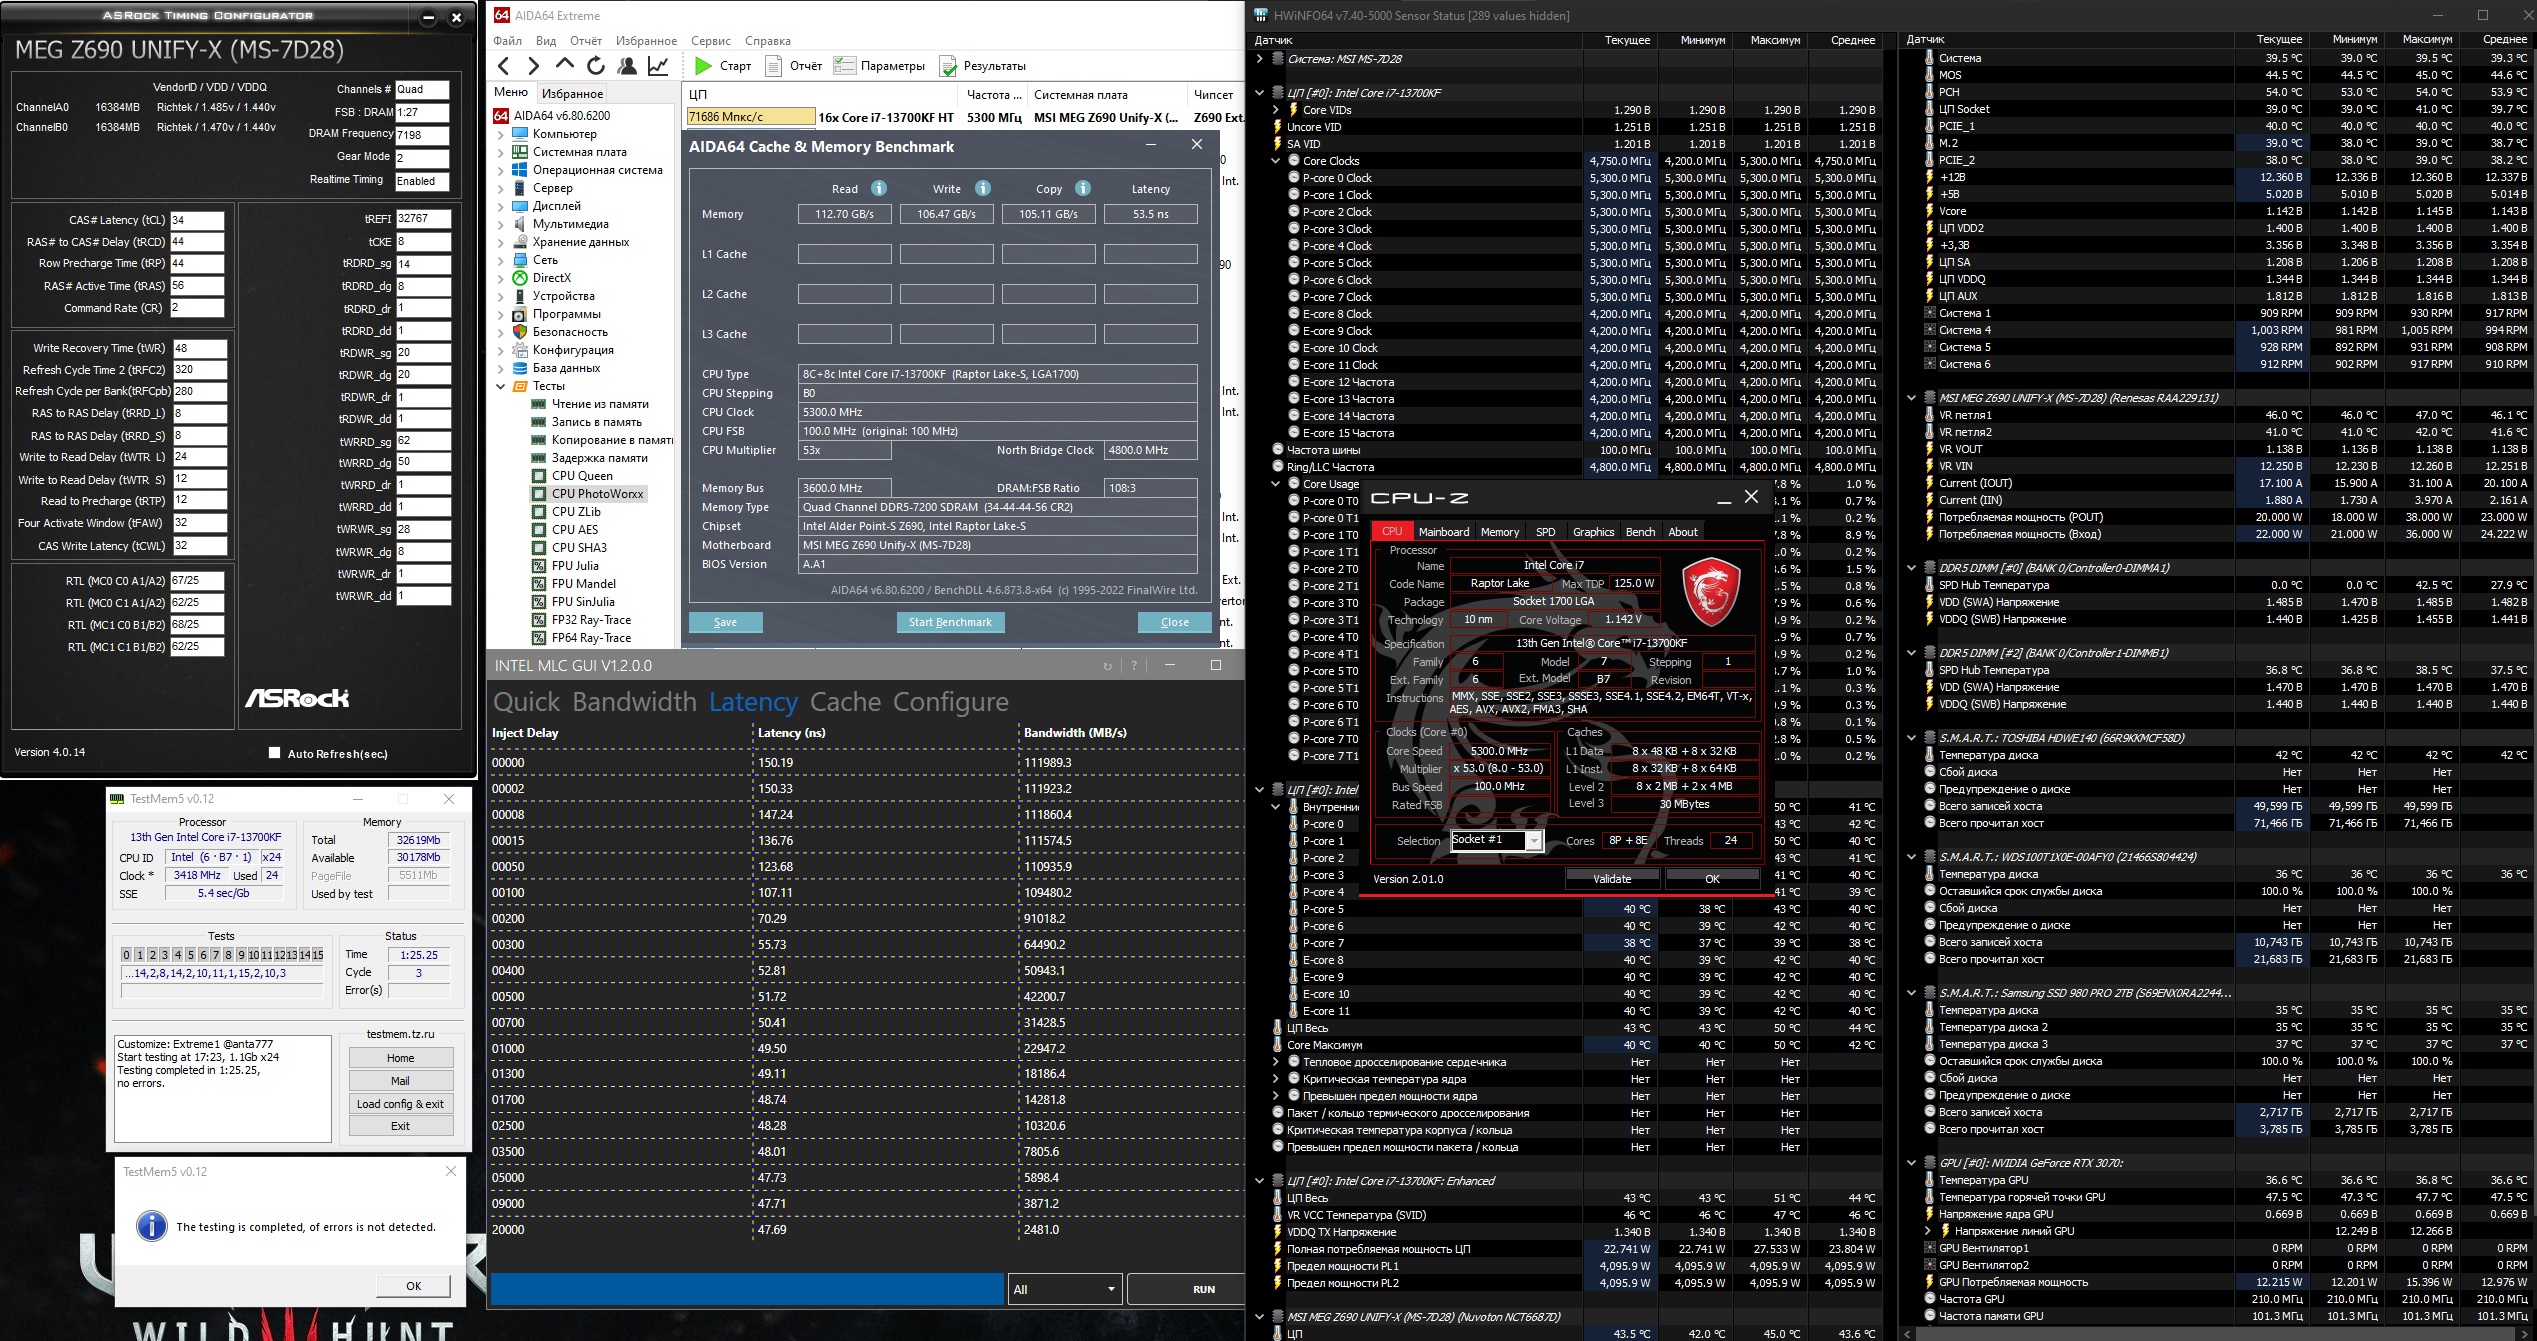Click the info icon next to Write
The width and height of the screenshot is (2537, 1341).
pyautogui.click(x=983, y=188)
